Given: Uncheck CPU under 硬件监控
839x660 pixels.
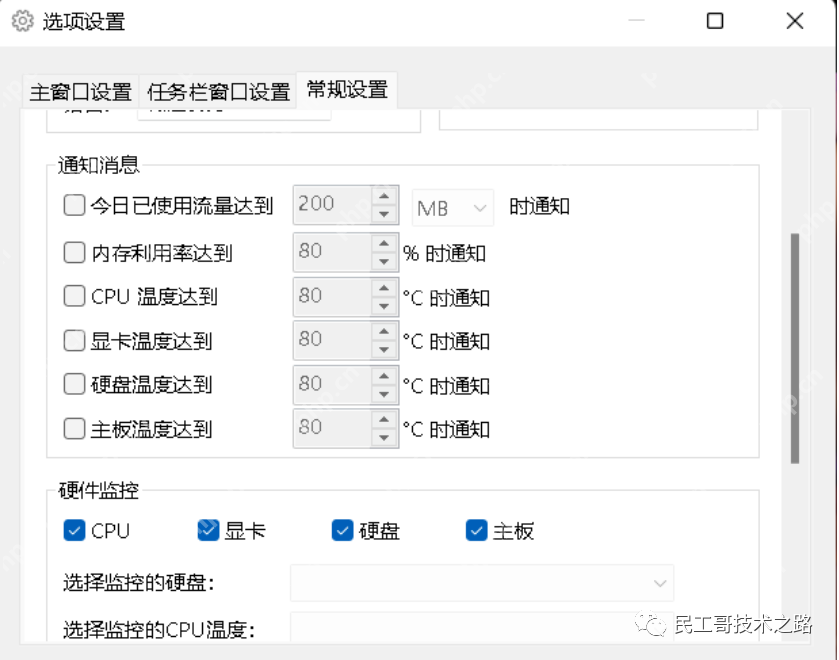Looking at the screenshot, I should pos(74,530).
